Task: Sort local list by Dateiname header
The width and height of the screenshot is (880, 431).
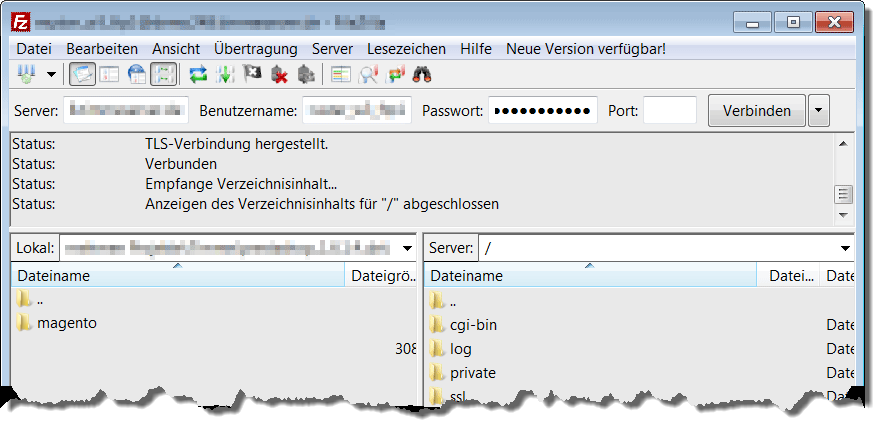Action: click(178, 275)
